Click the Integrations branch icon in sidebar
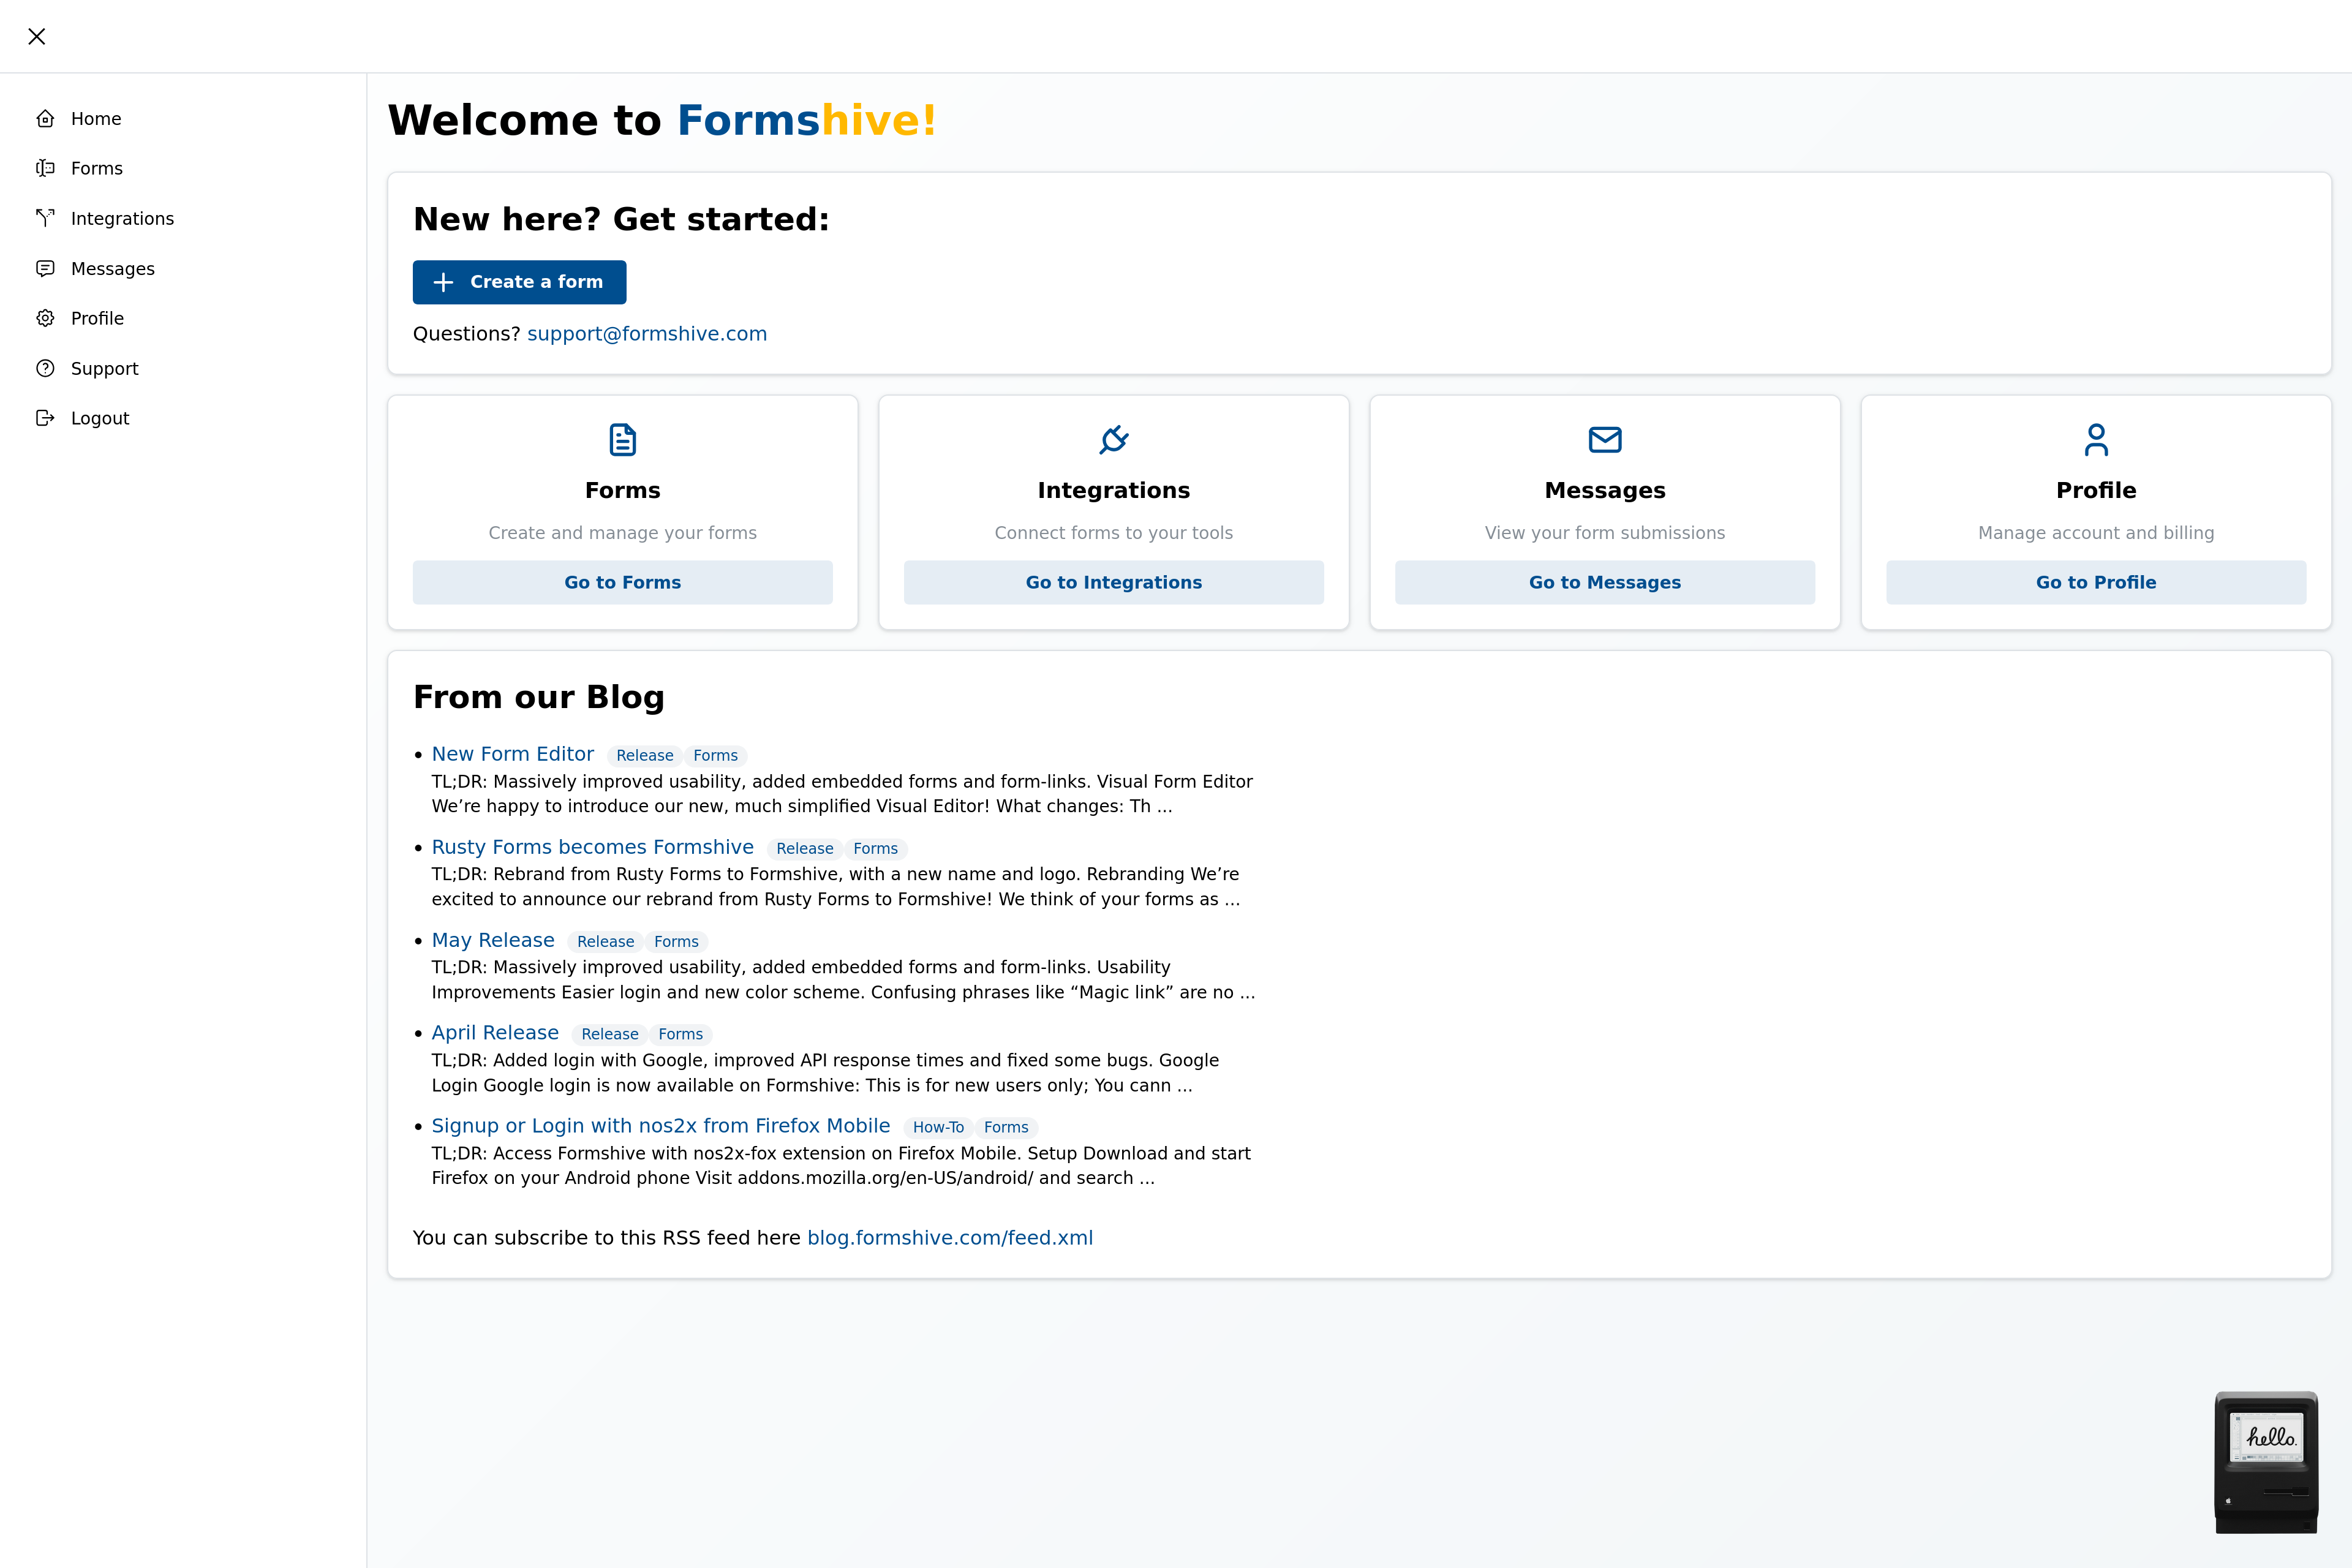The height and width of the screenshot is (1568, 2352). (45, 218)
